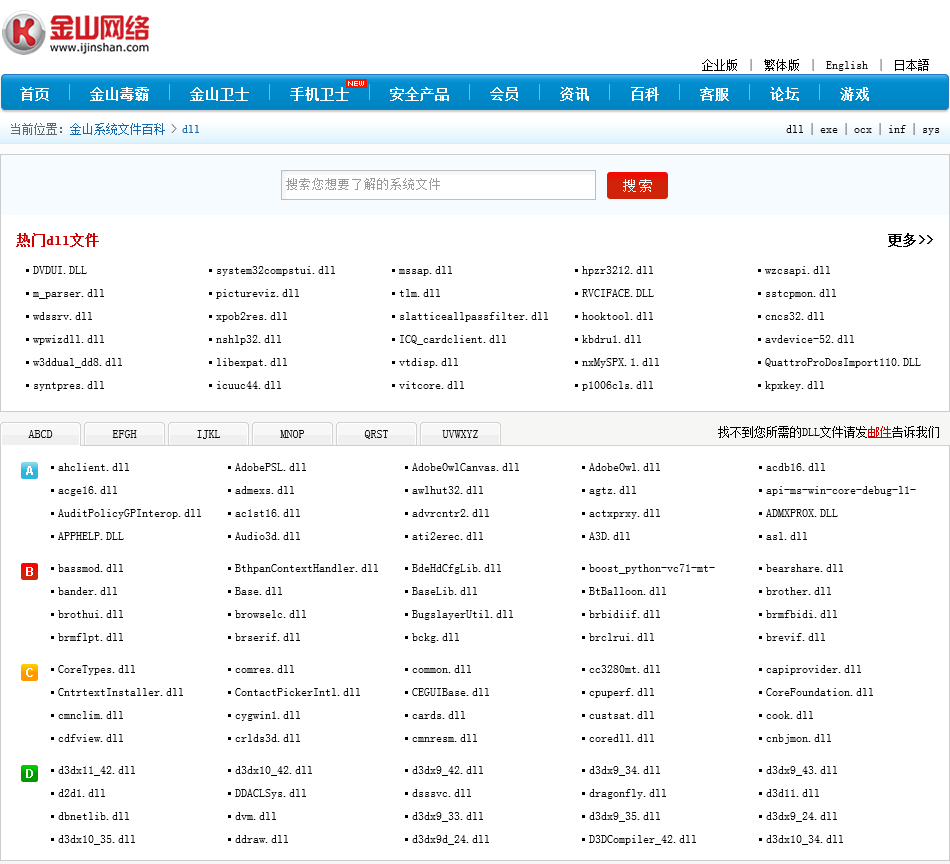Open ContactPickerIntl.dll link

(x=297, y=693)
